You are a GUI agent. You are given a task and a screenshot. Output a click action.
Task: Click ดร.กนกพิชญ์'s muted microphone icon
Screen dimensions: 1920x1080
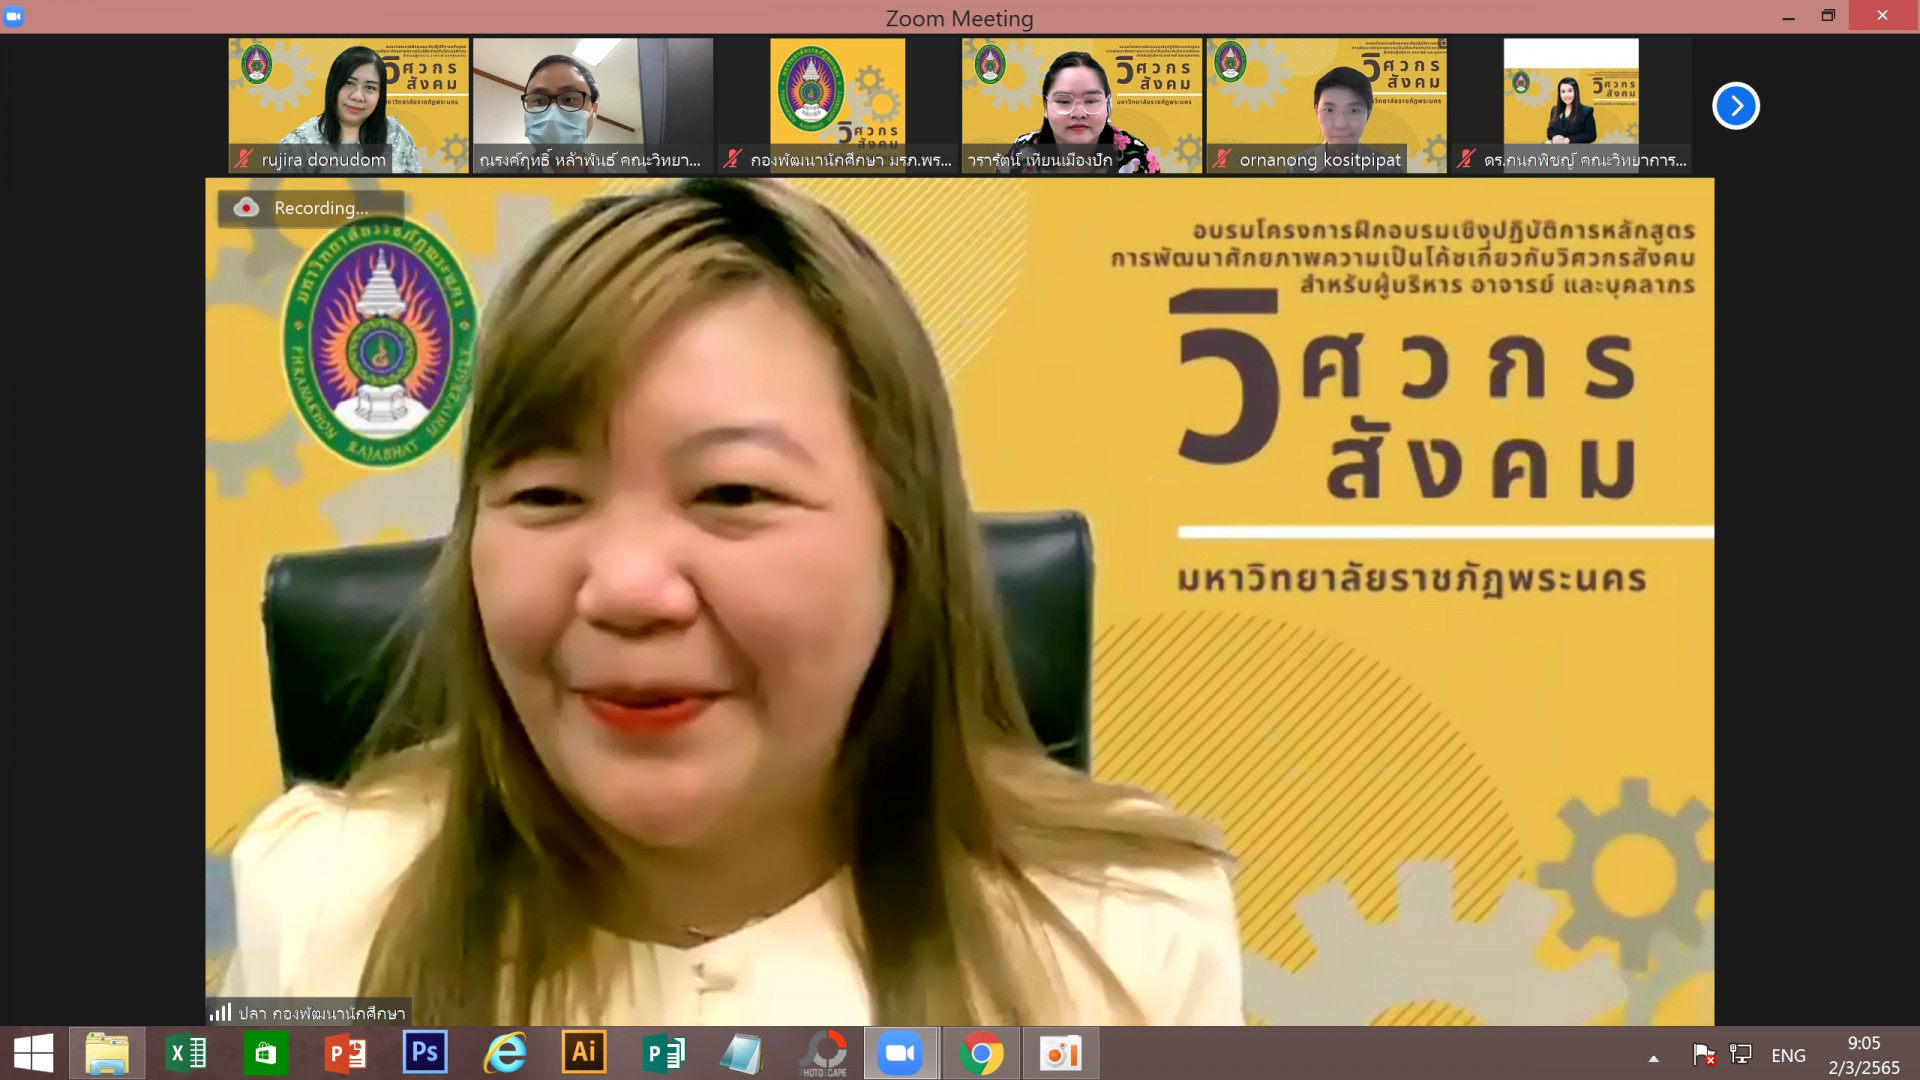coord(1466,159)
